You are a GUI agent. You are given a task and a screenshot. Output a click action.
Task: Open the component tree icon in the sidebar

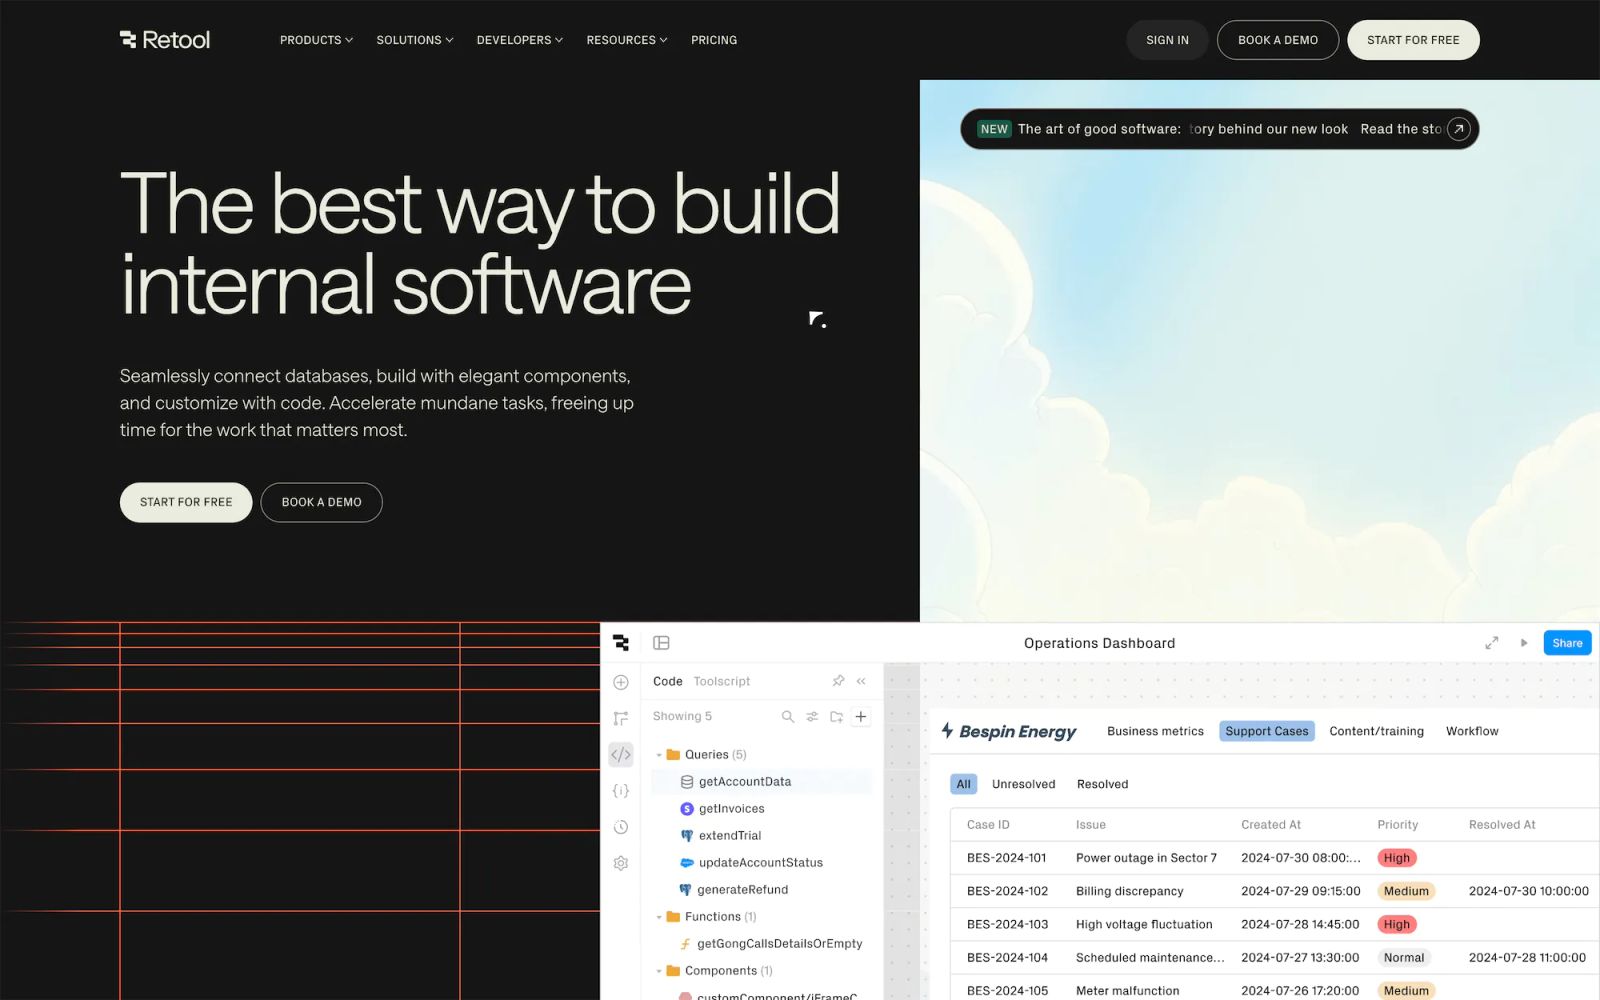tap(621, 718)
